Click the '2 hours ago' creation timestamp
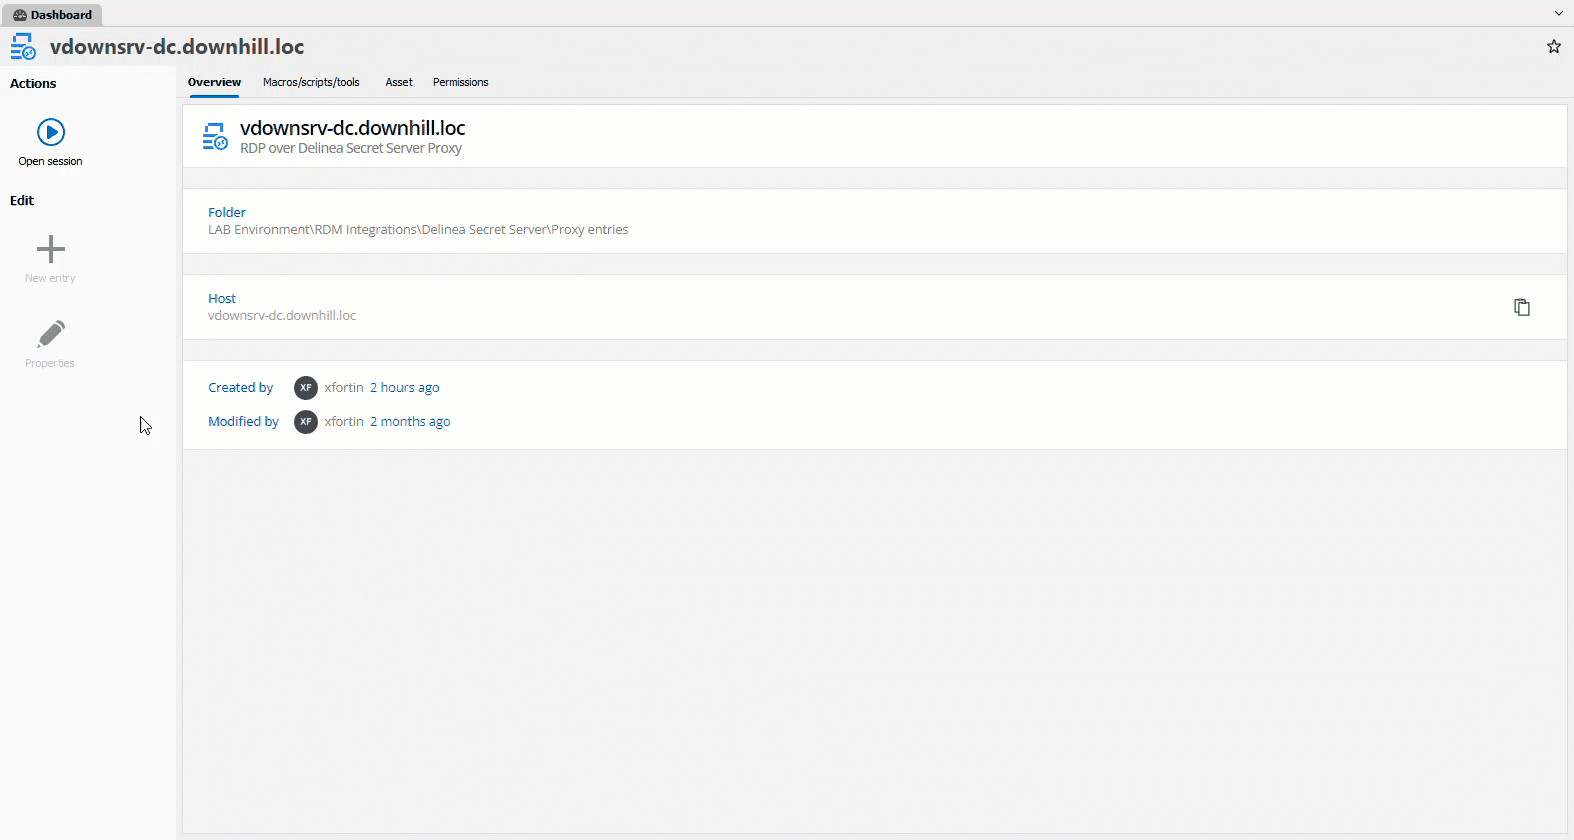The height and width of the screenshot is (840, 1574). (x=404, y=388)
